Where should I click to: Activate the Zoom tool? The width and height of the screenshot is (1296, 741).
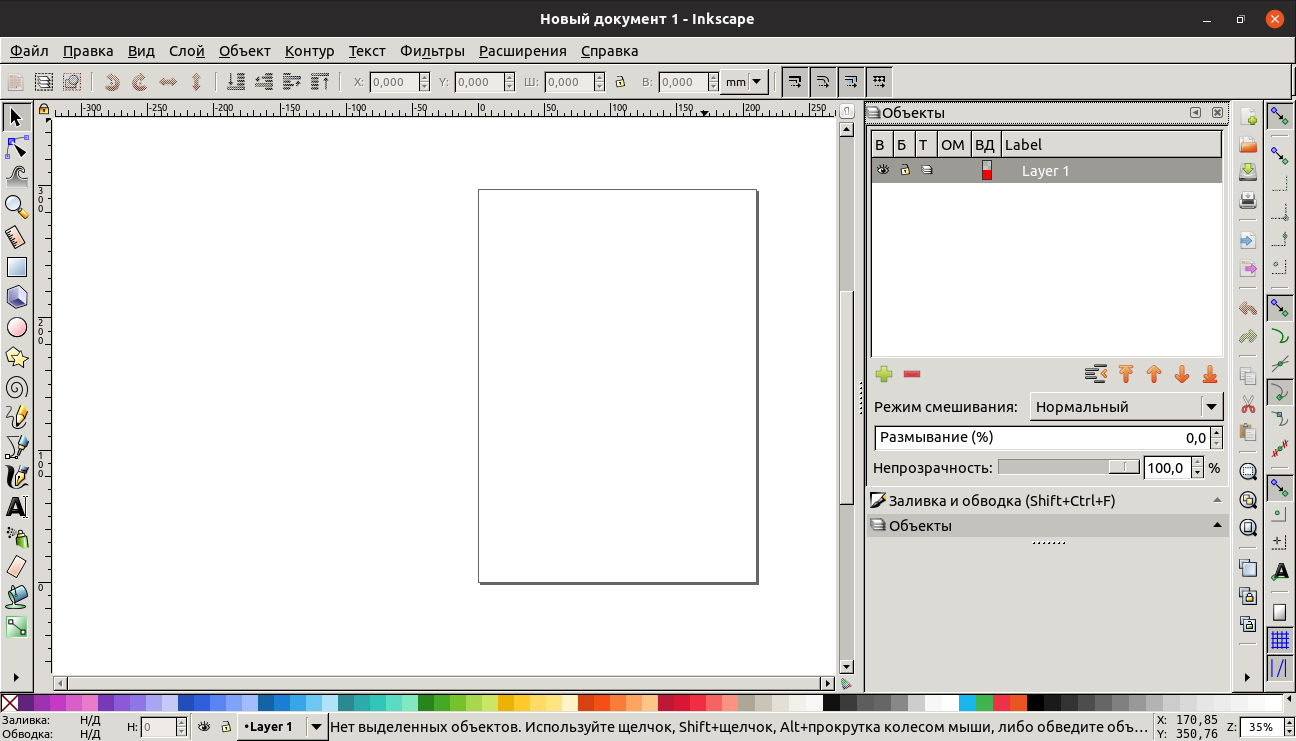[15, 207]
